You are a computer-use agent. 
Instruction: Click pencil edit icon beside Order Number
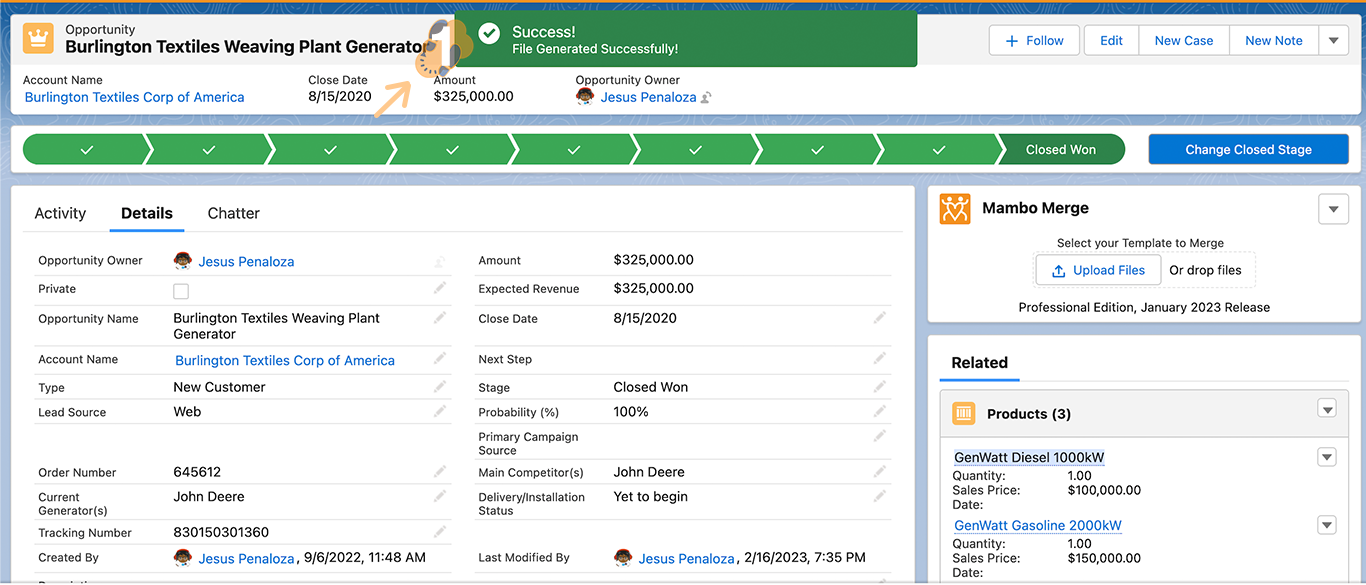tap(440, 471)
